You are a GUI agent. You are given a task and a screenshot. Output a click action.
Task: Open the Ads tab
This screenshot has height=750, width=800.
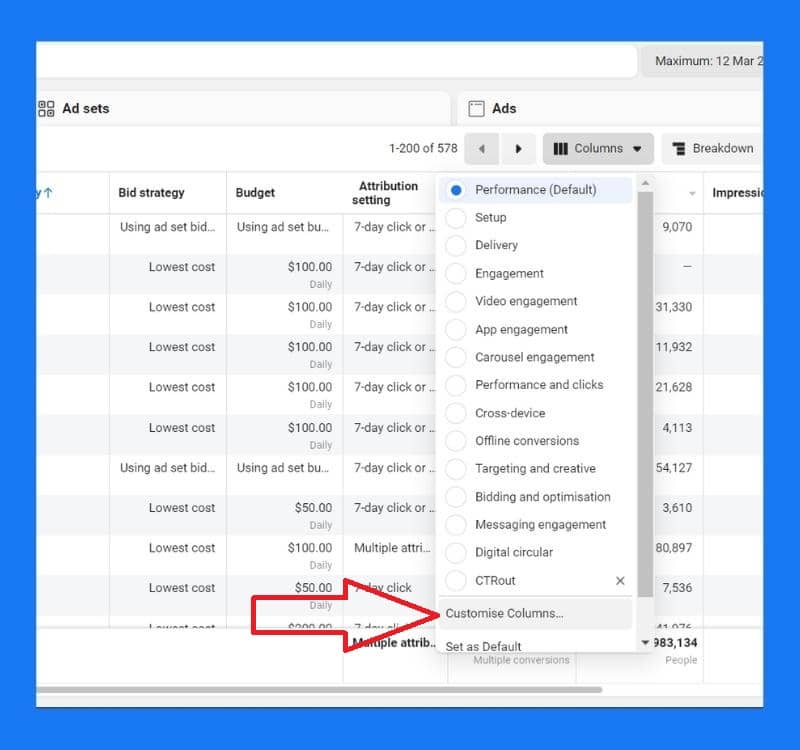point(610,108)
